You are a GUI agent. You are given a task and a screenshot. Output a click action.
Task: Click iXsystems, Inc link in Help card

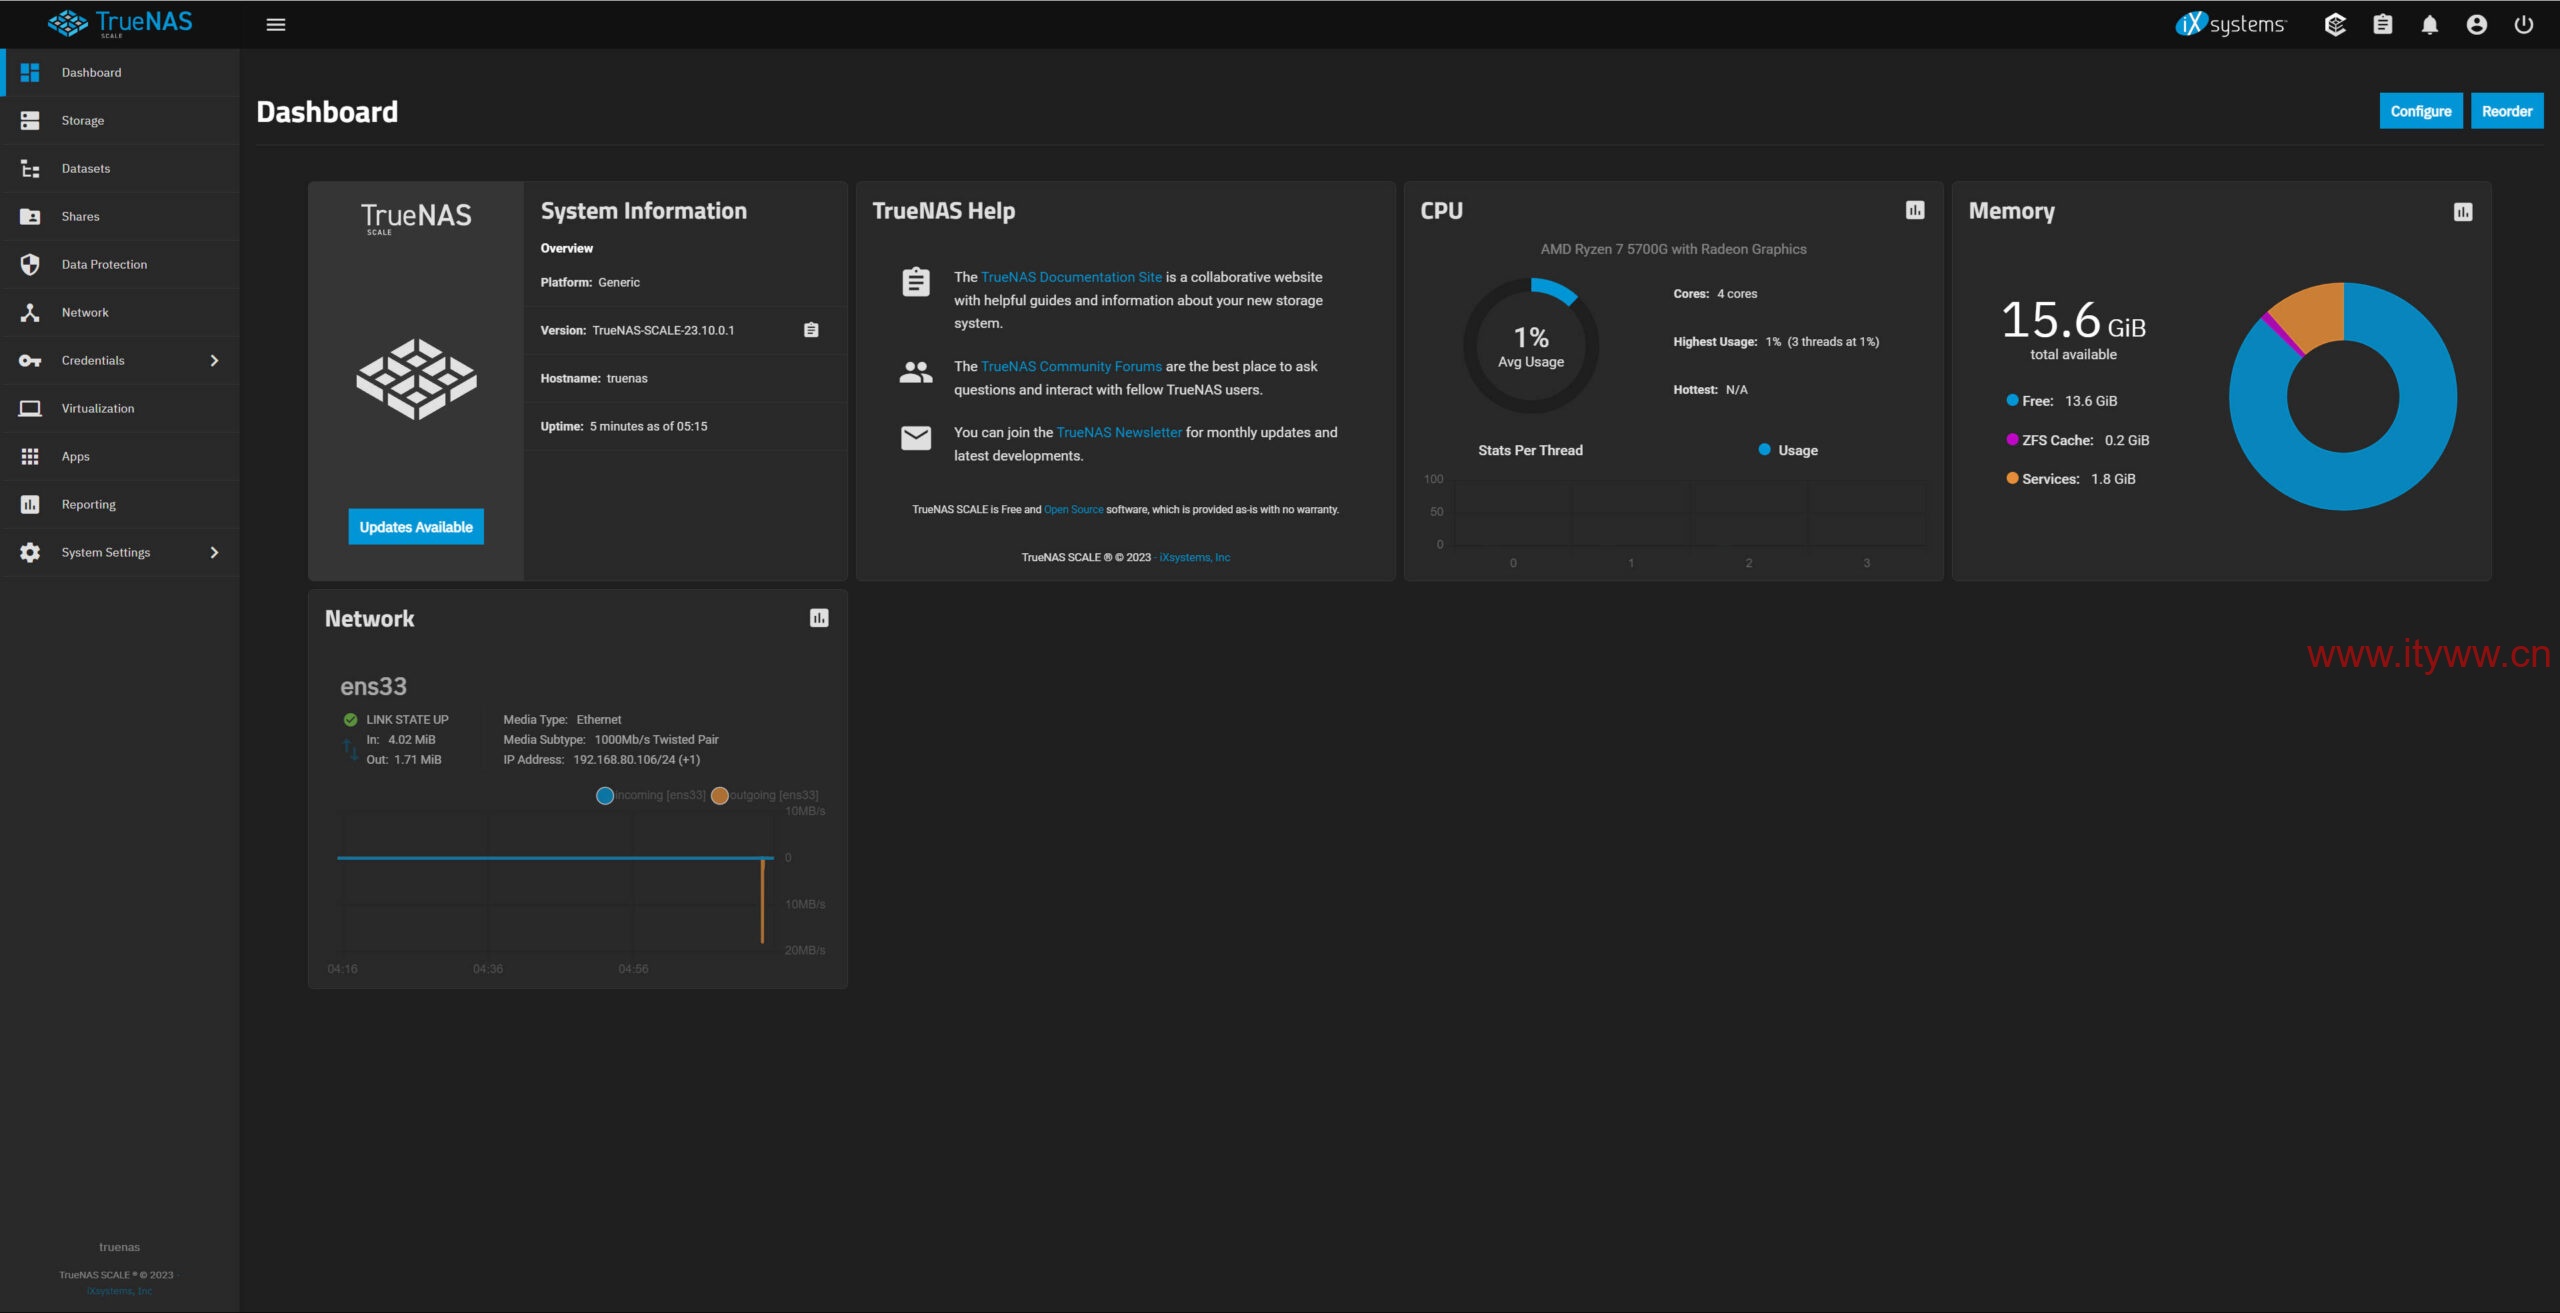pyautogui.click(x=1194, y=558)
